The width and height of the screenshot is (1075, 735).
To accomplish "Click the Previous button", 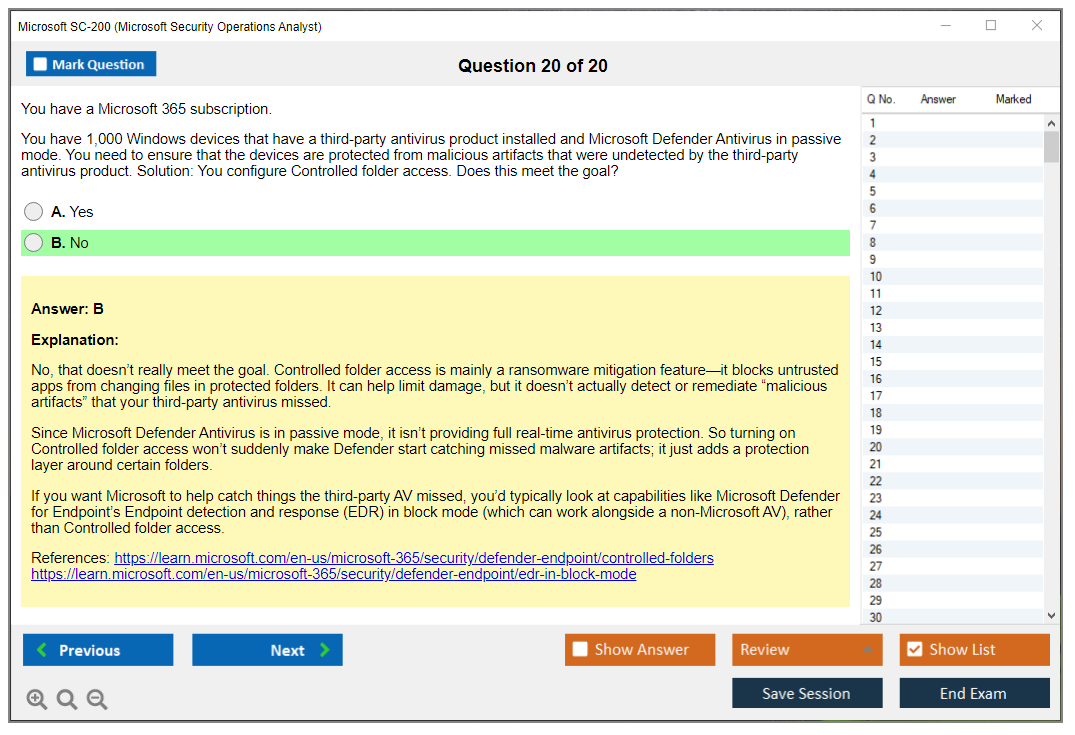I will tap(97, 650).
